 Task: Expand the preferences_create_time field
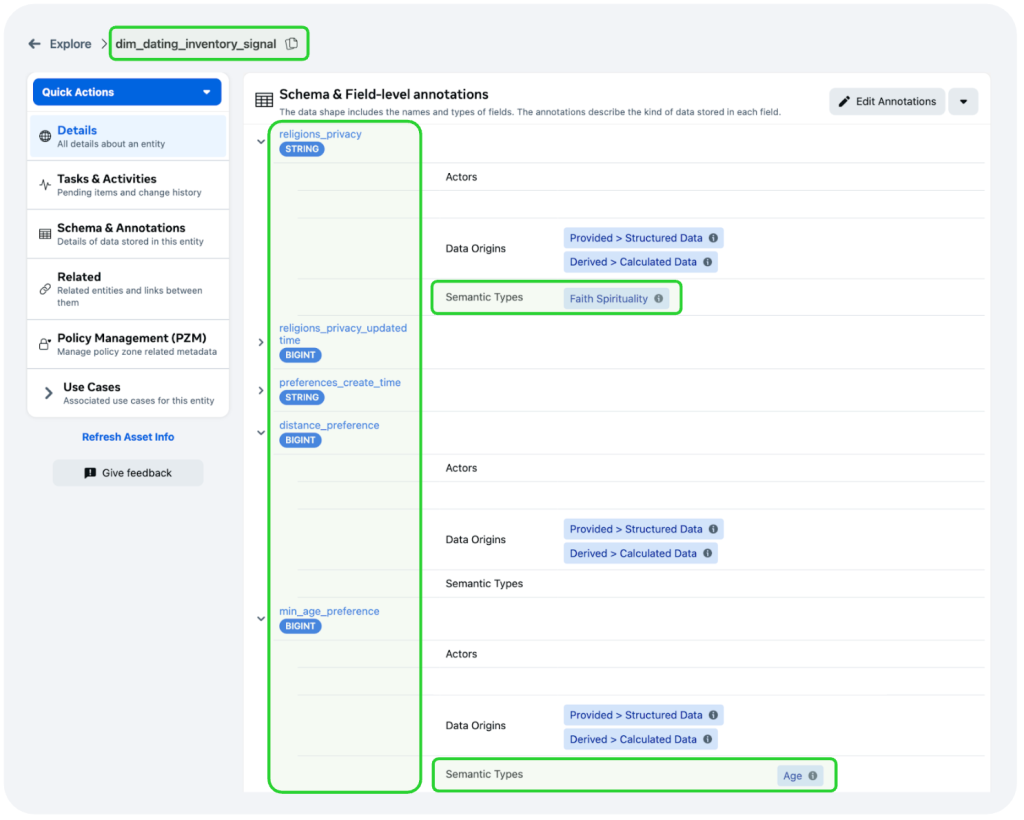pos(261,390)
